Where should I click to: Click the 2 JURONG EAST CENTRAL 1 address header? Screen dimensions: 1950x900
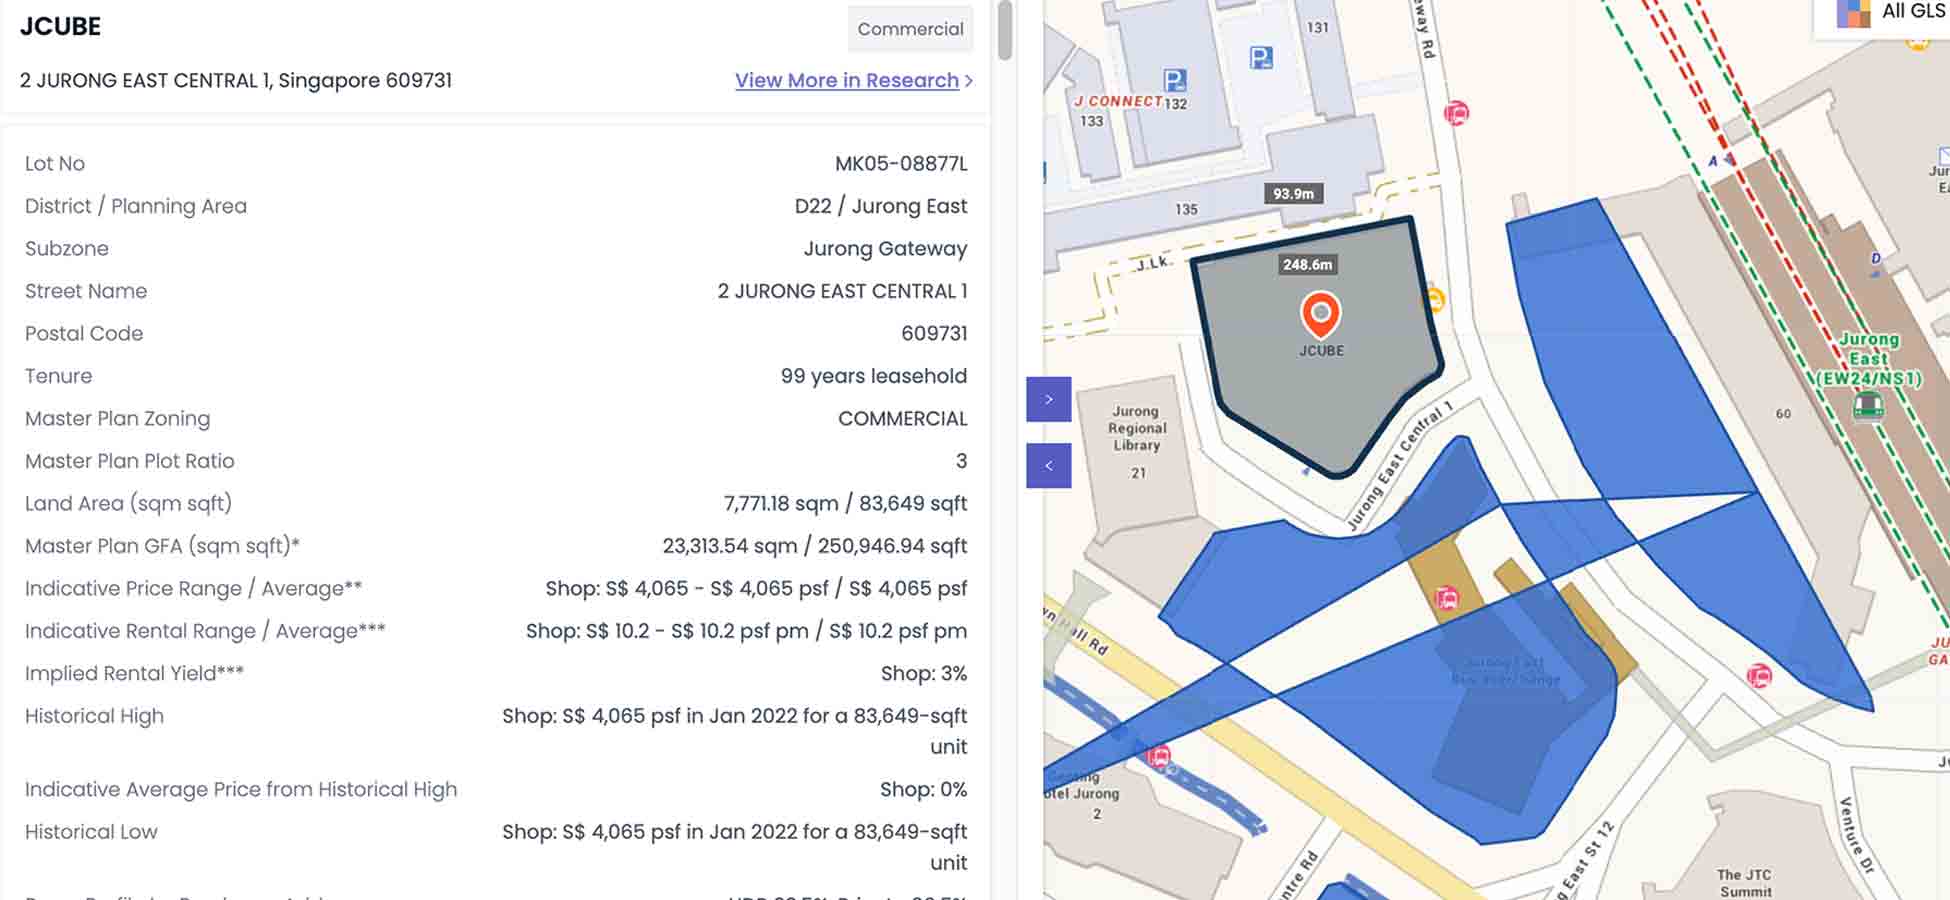(236, 80)
